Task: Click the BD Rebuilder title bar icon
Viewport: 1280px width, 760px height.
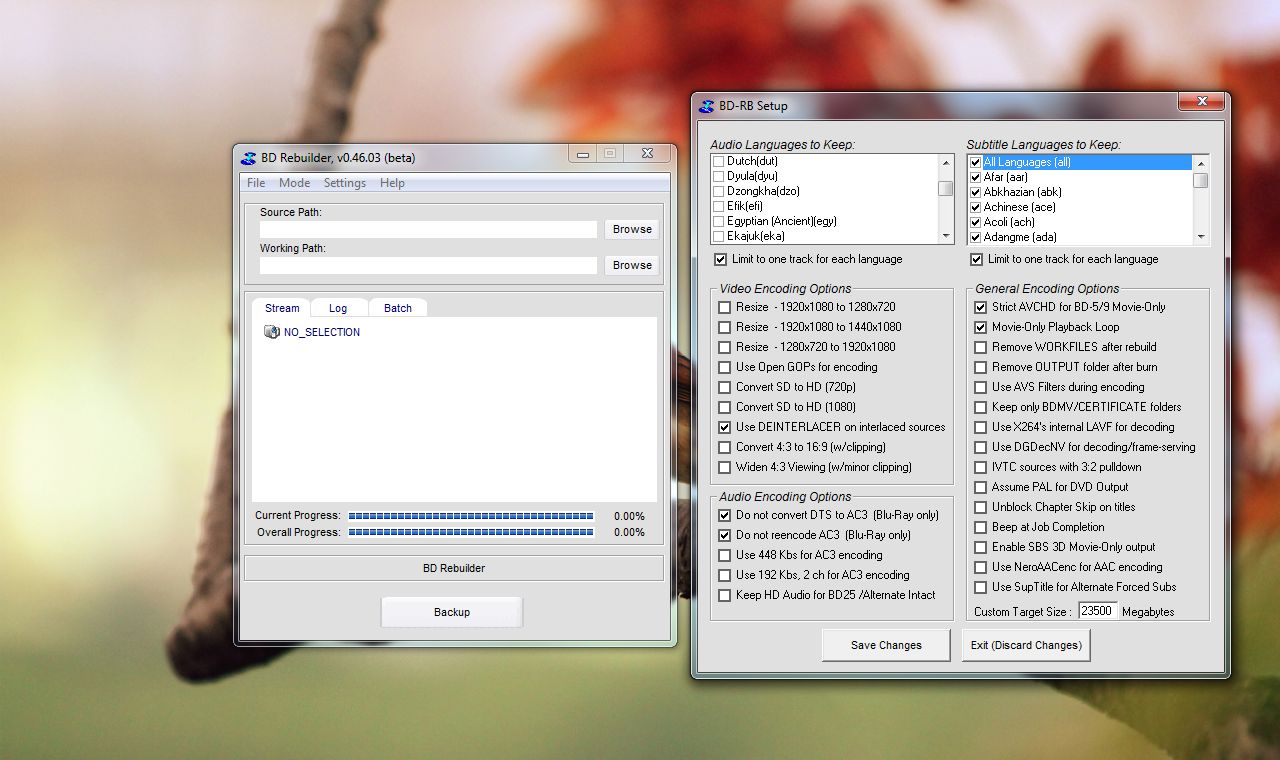Action: (247, 157)
